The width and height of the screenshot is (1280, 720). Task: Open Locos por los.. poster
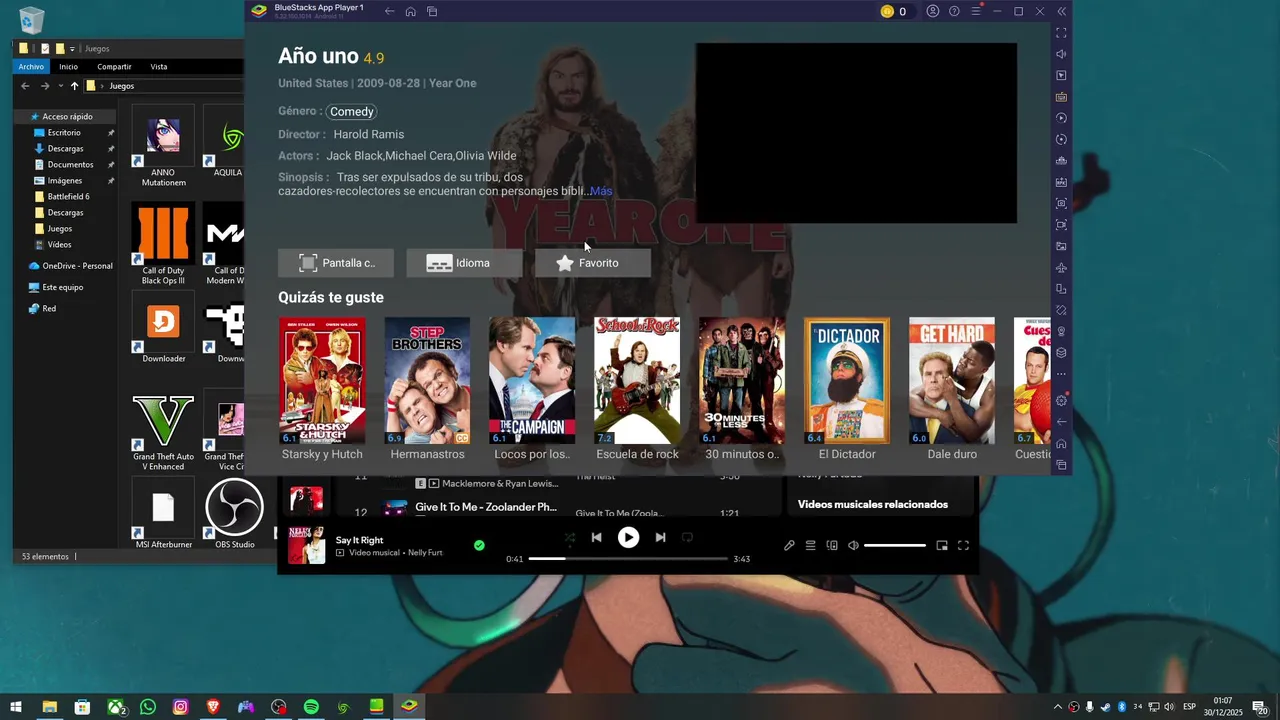click(x=532, y=380)
